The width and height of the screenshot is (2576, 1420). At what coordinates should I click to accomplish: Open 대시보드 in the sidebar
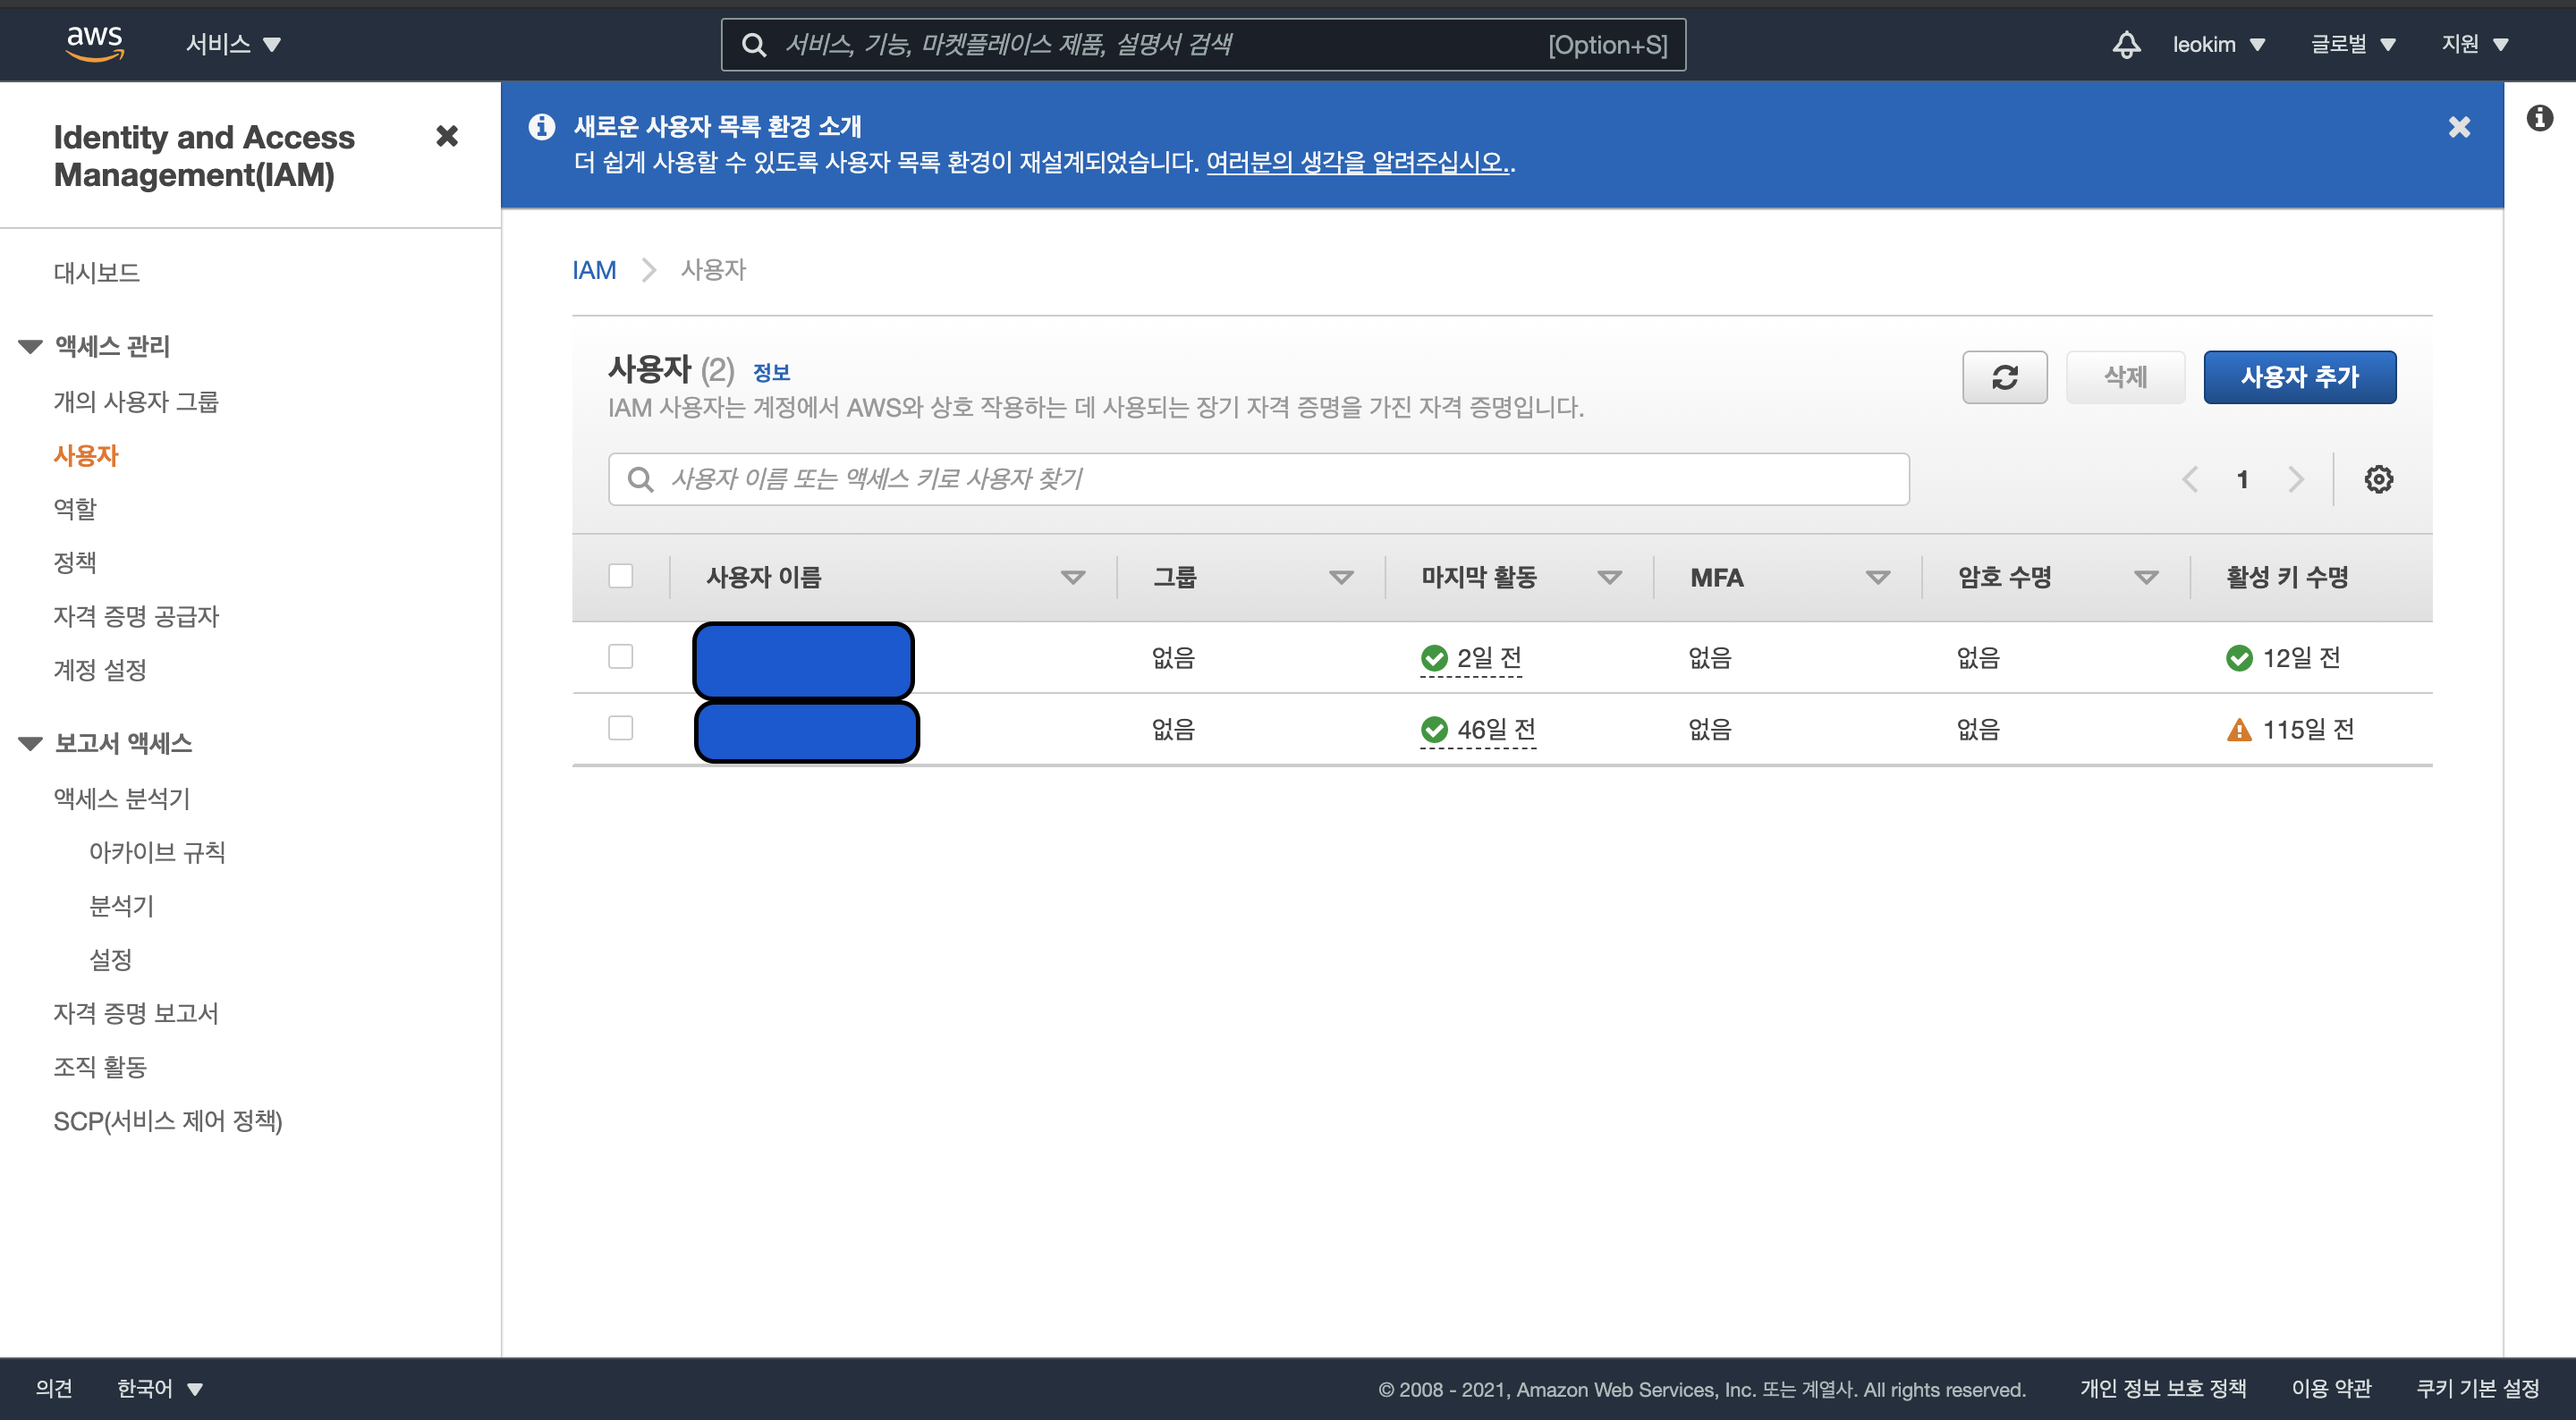point(97,272)
